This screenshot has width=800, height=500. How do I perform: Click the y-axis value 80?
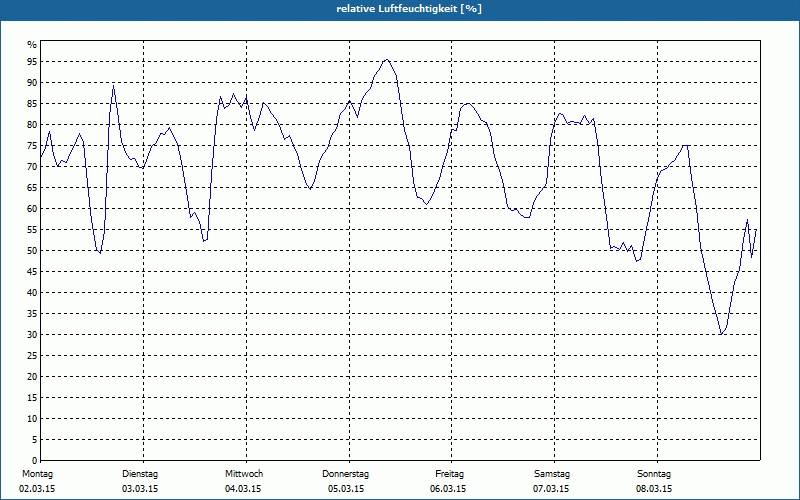tap(32, 124)
